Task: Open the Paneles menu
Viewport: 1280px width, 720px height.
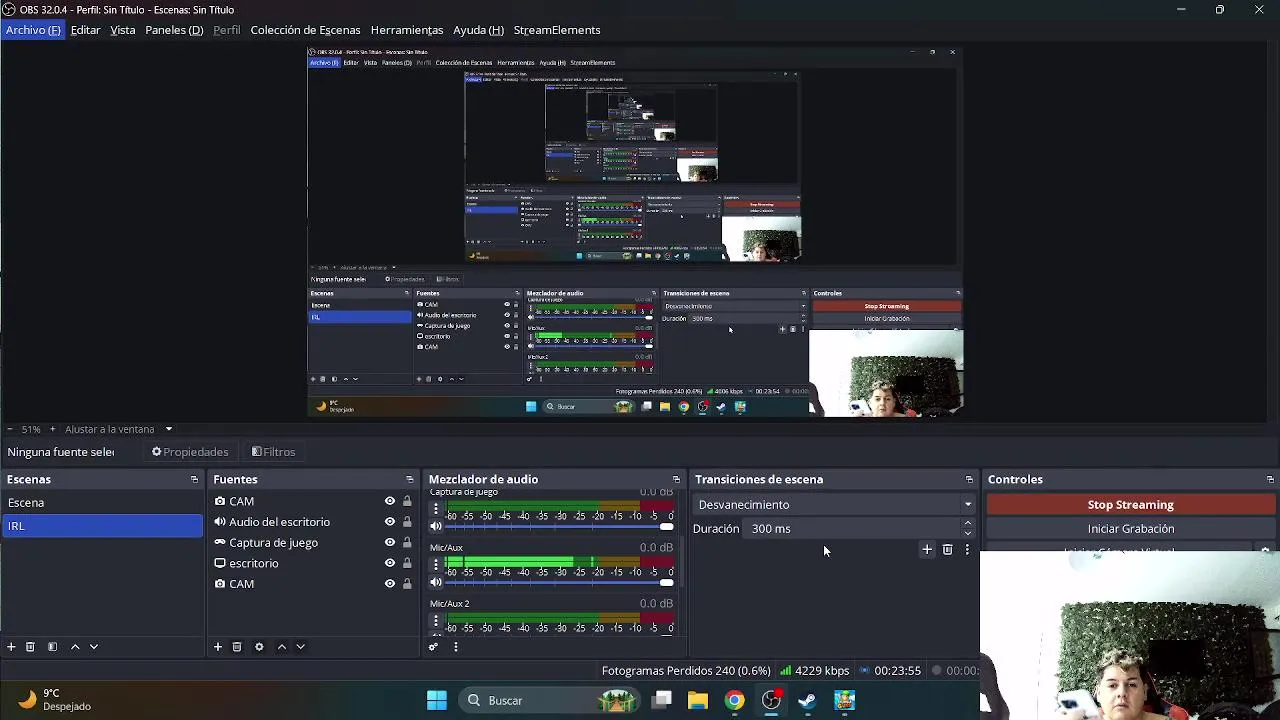Action: [x=174, y=30]
